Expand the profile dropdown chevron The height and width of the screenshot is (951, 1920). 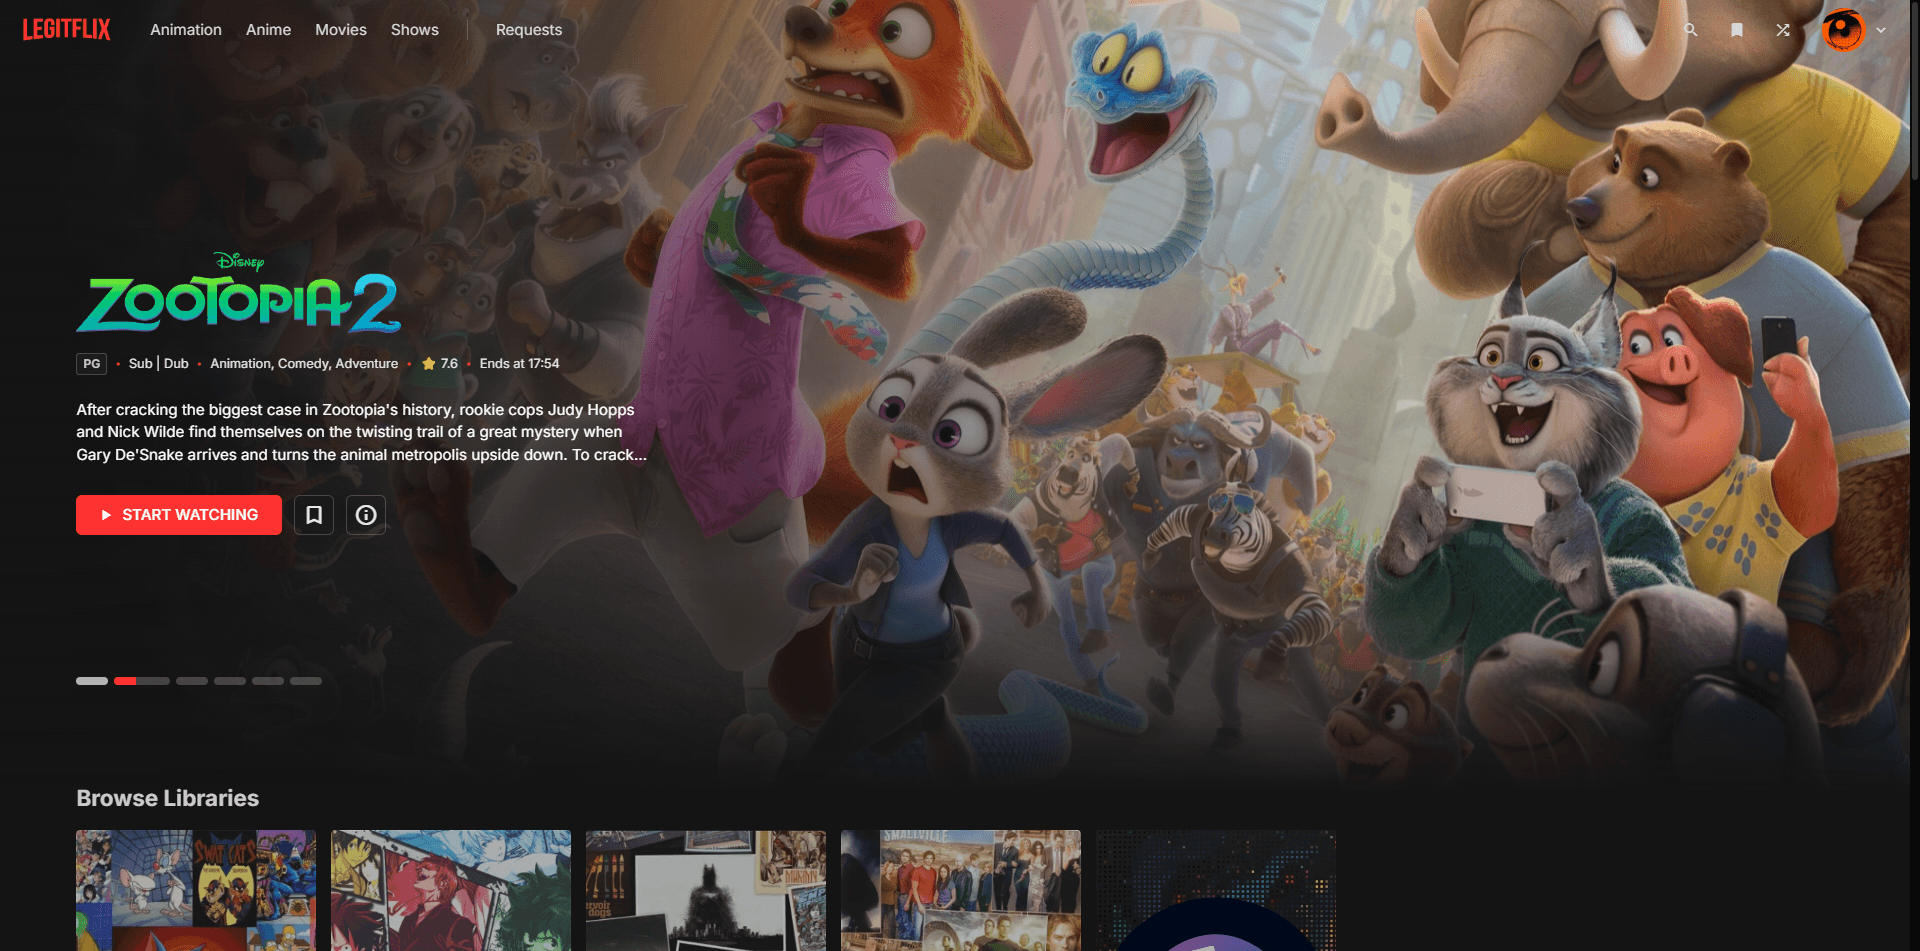pyautogui.click(x=1881, y=30)
